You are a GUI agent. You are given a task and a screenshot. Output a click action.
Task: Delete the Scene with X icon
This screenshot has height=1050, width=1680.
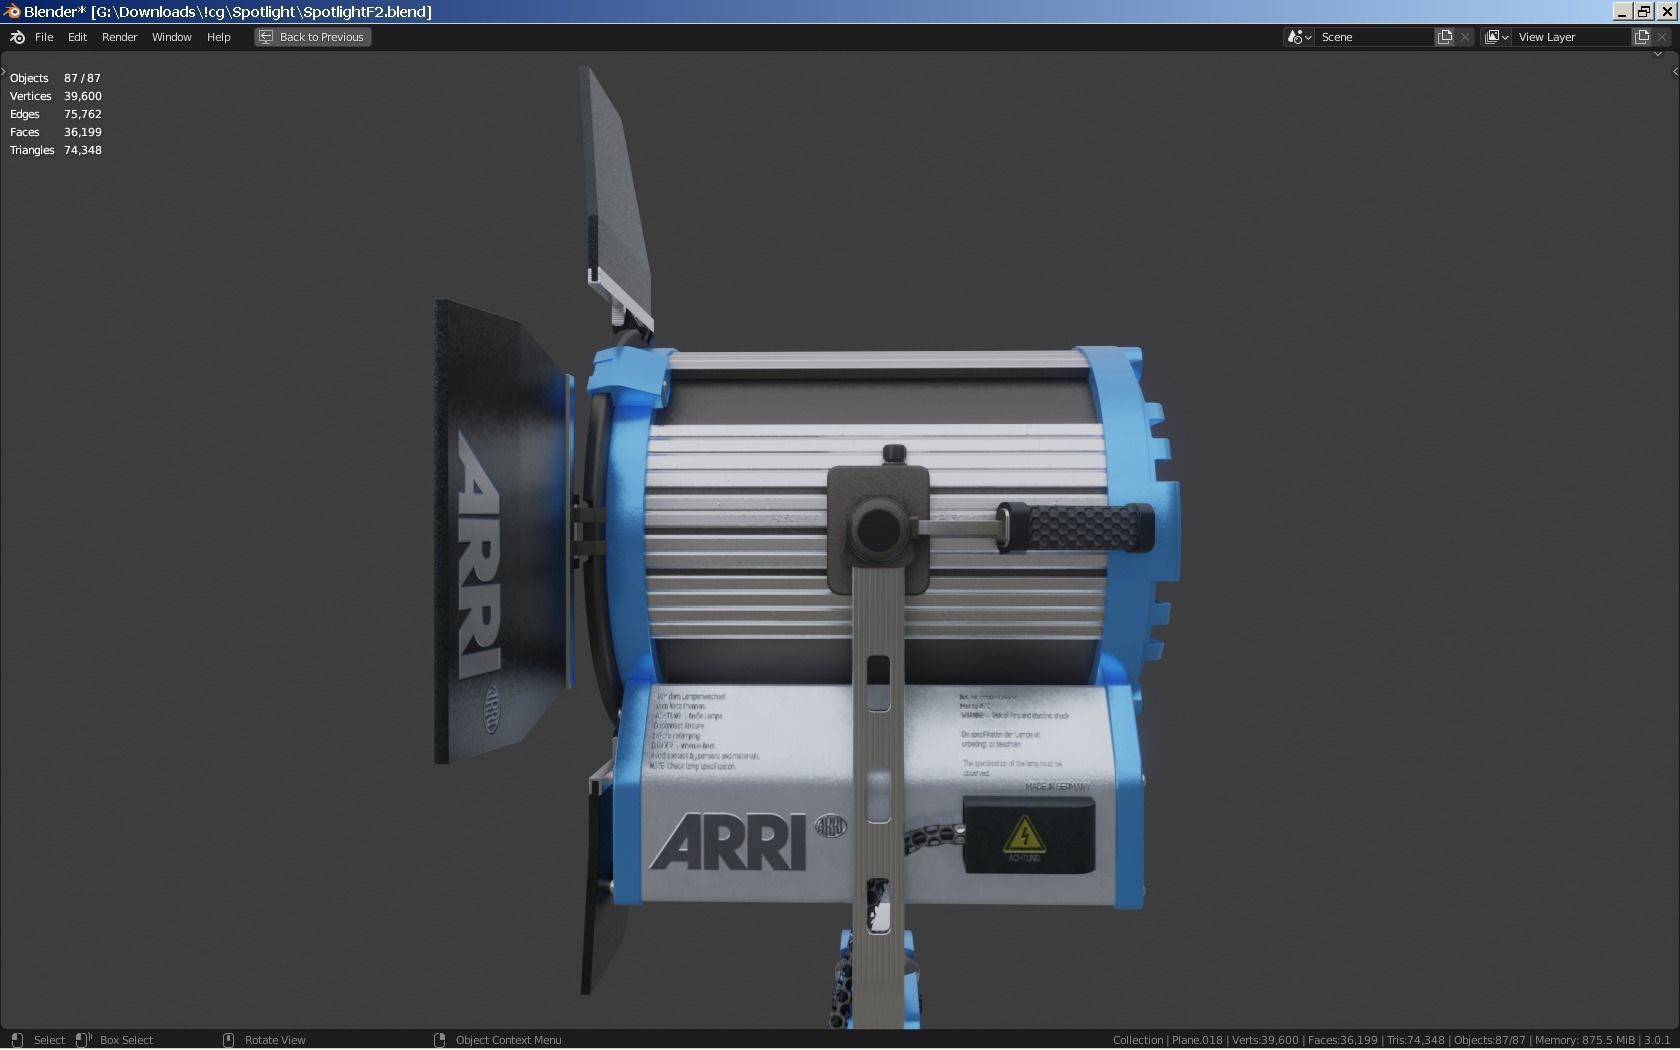click(x=1465, y=37)
